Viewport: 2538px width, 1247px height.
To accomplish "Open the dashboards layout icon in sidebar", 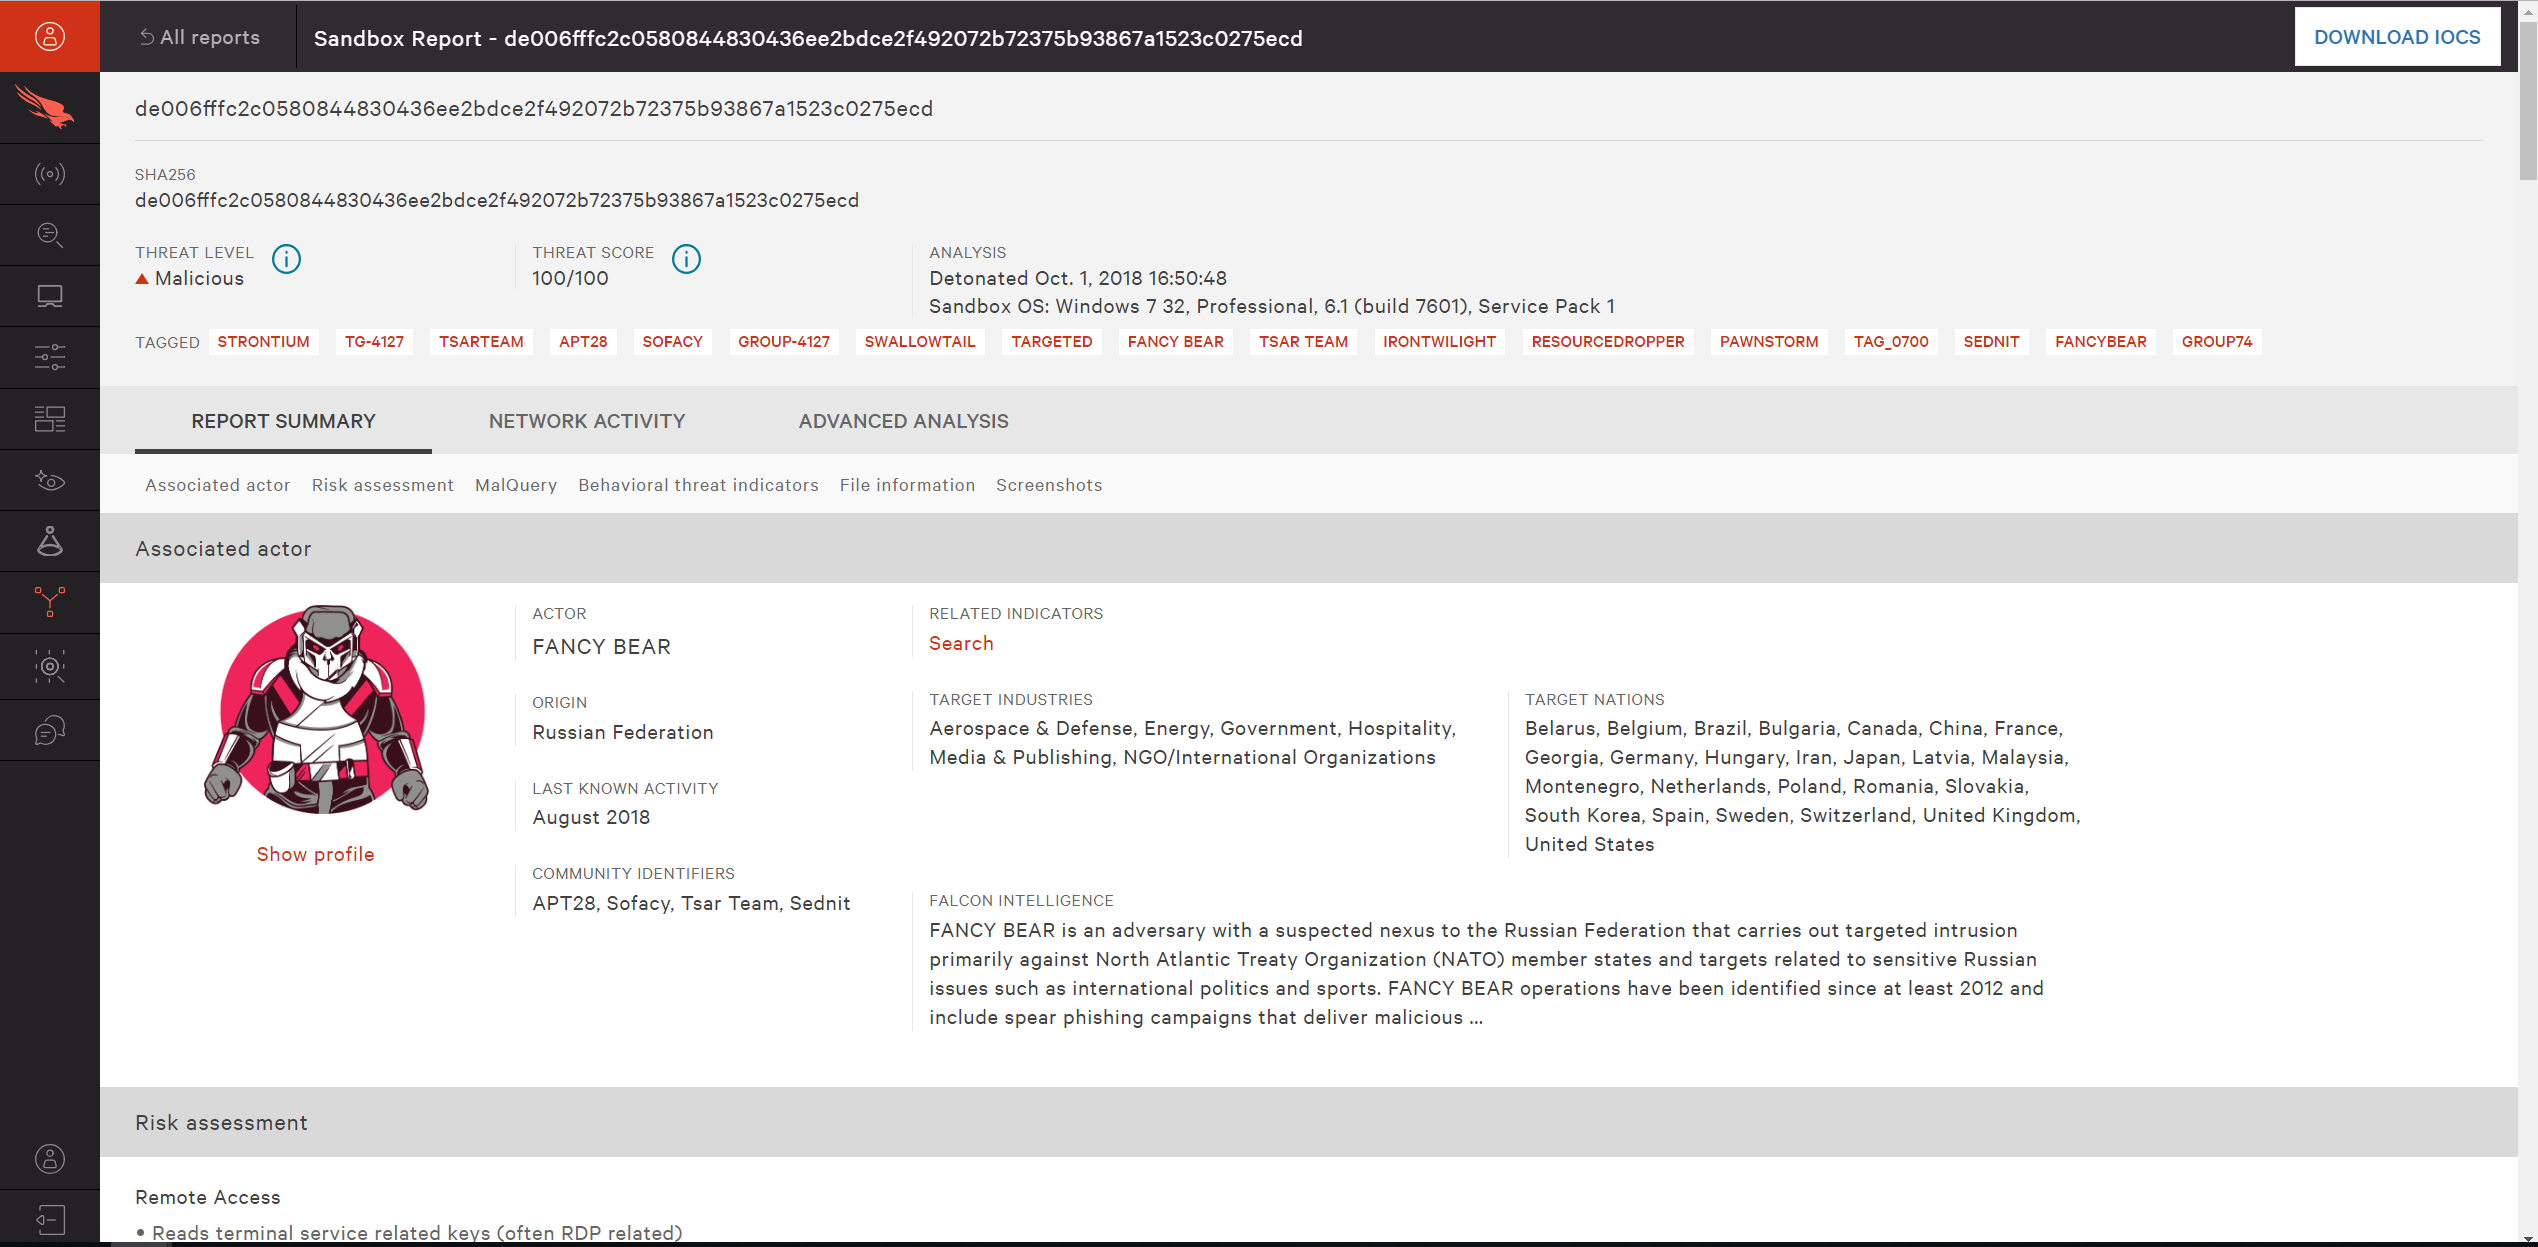I will pos(49,419).
